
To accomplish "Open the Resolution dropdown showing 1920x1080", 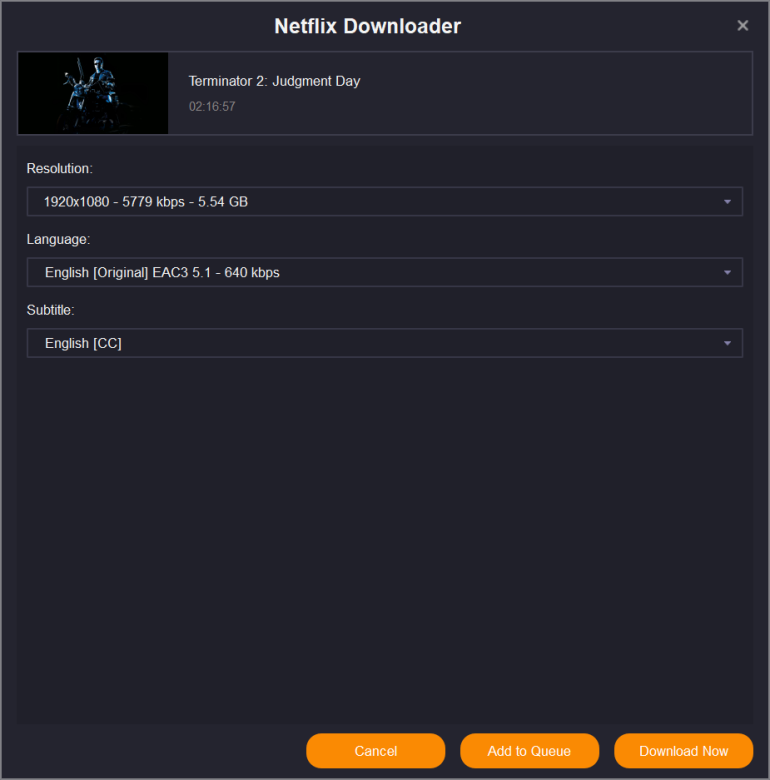I will (x=385, y=201).
